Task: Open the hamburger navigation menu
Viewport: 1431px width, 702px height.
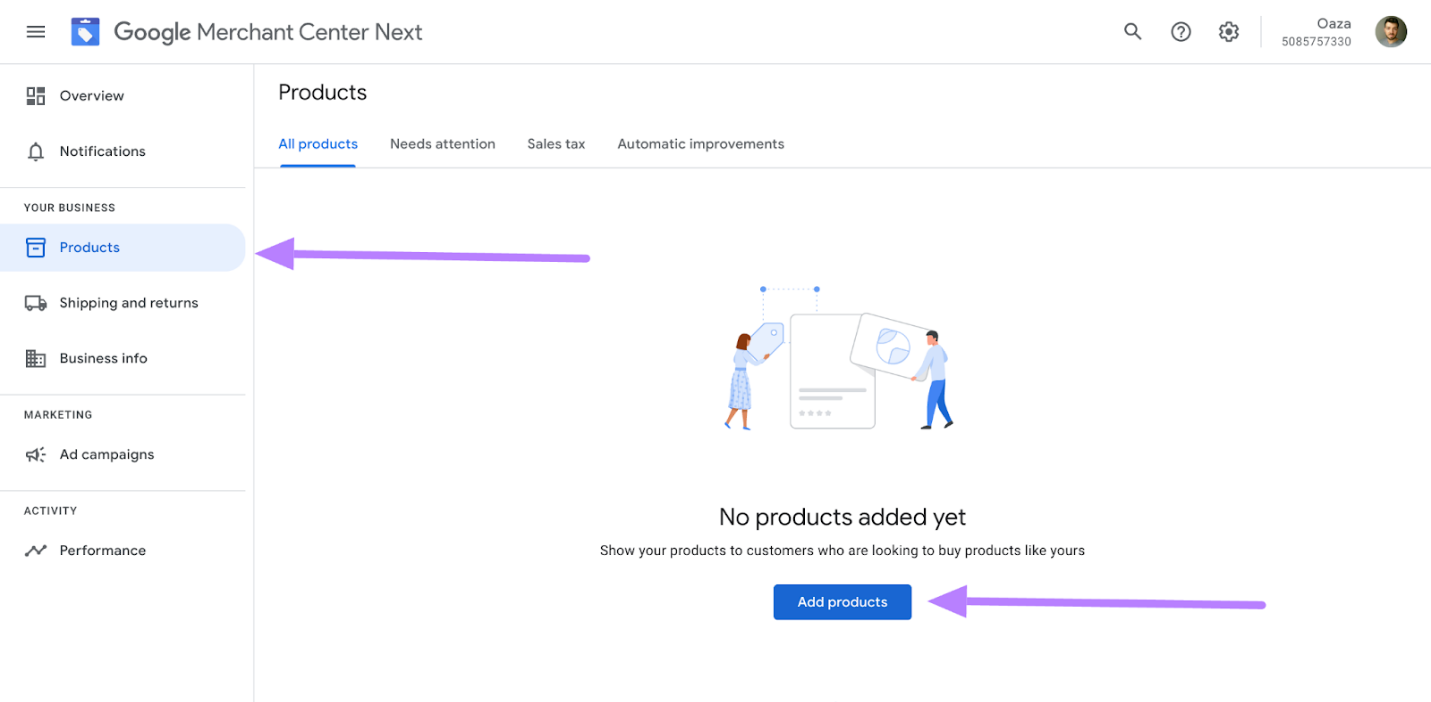Action: click(x=35, y=31)
